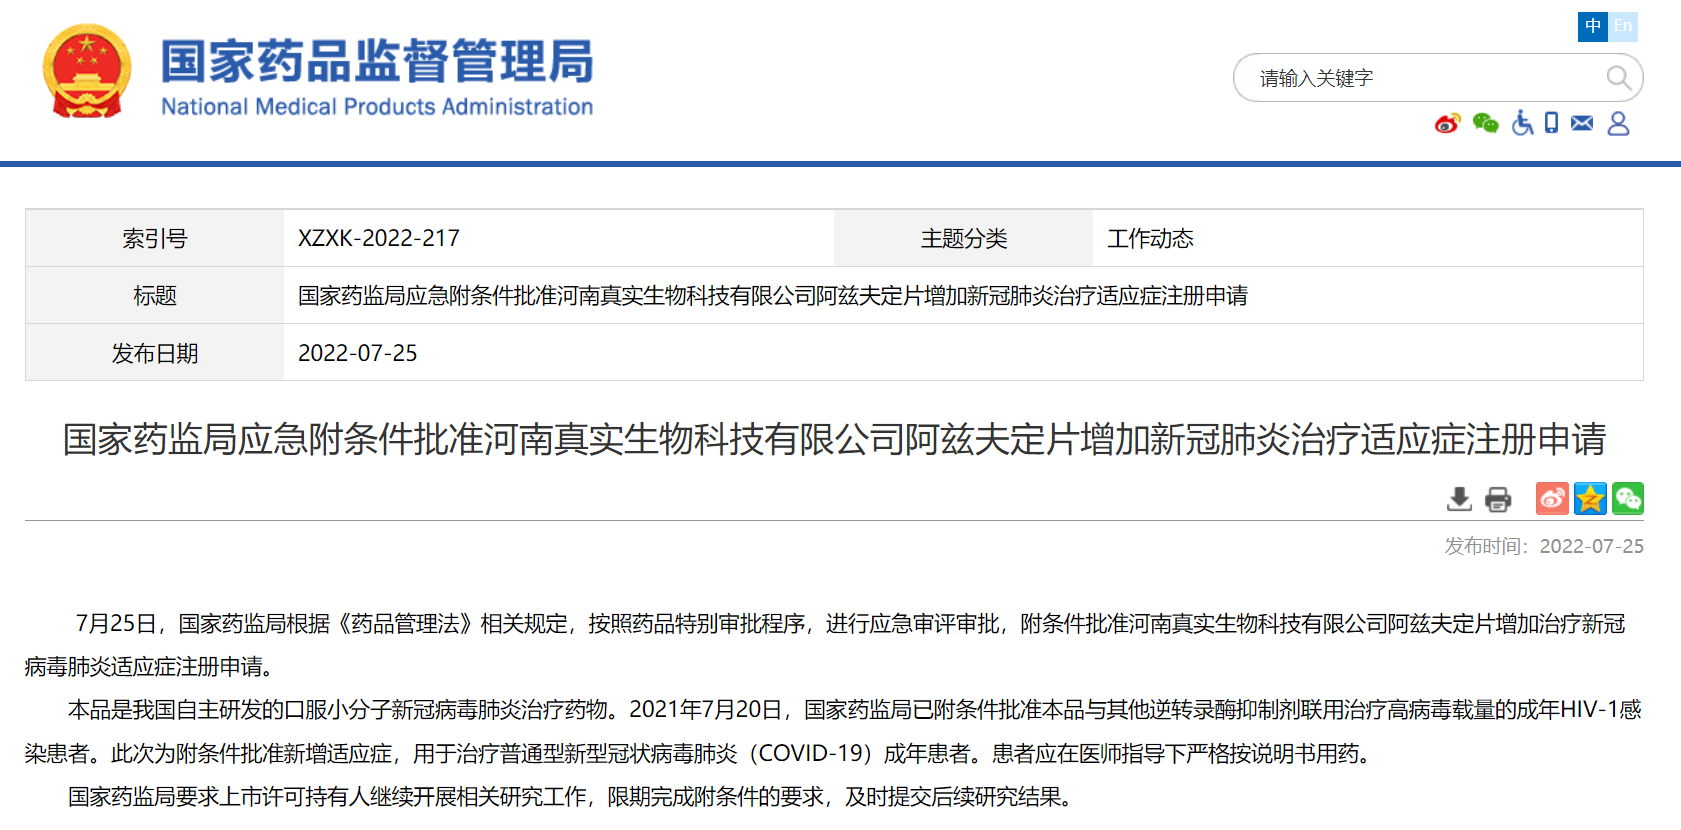Click the search magnifier icon
This screenshot has height=830, width=1681.
[1619, 78]
